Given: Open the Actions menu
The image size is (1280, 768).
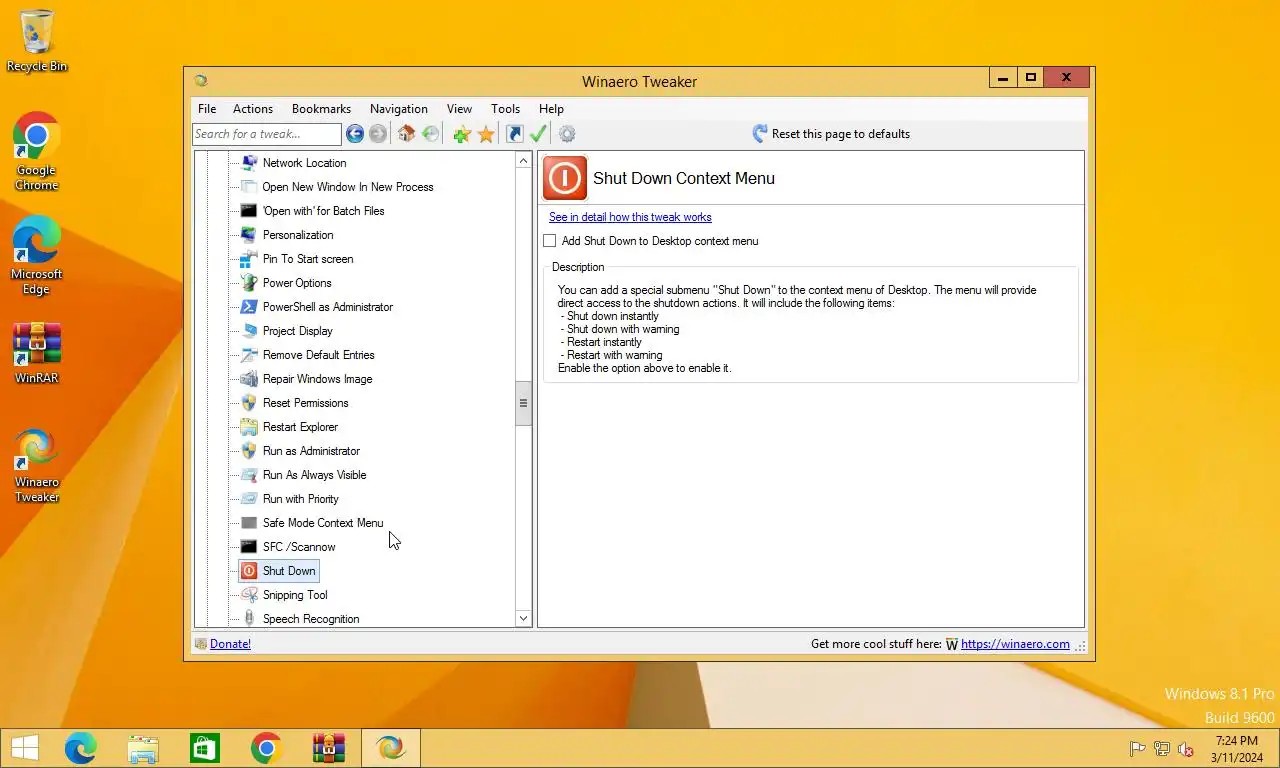Looking at the screenshot, I should click(x=253, y=109).
